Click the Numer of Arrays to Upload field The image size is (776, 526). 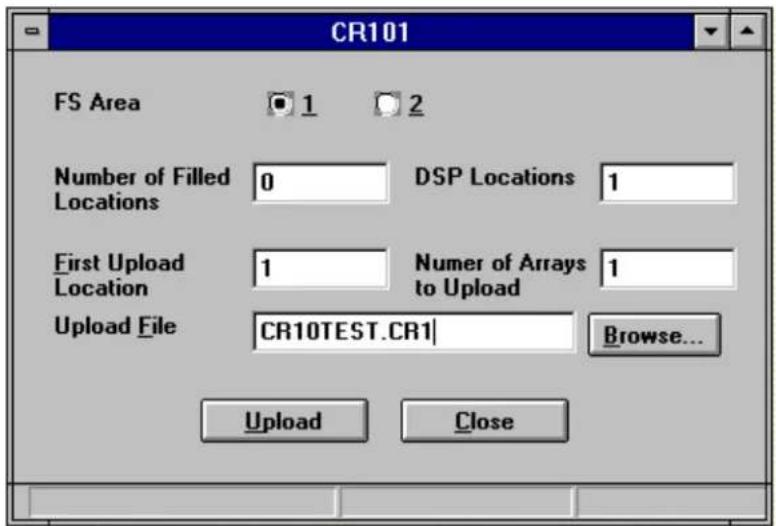pos(668,269)
